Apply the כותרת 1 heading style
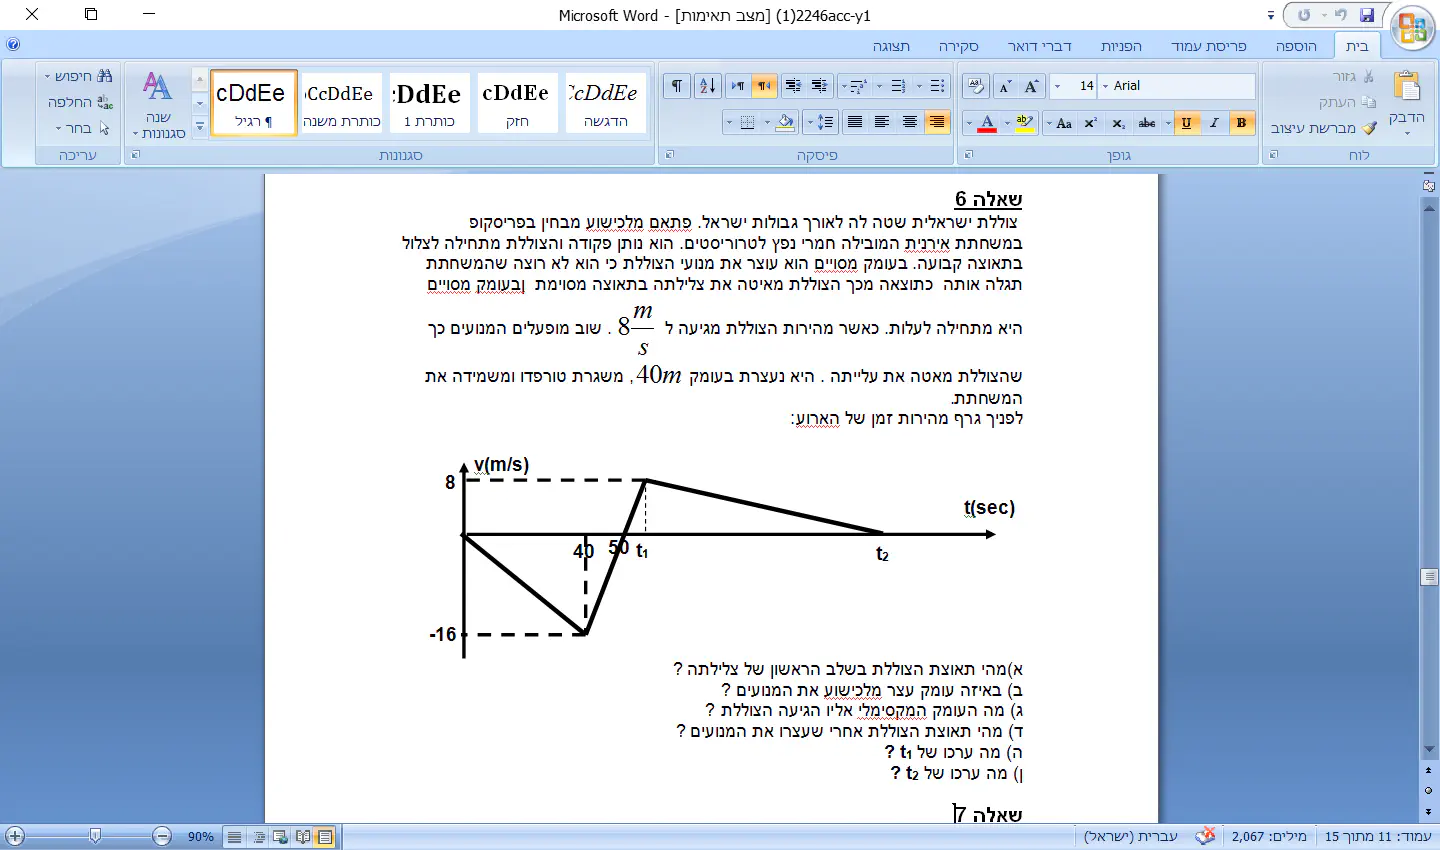Image resolution: width=1440 pixels, height=850 pixels. (429, 102)
